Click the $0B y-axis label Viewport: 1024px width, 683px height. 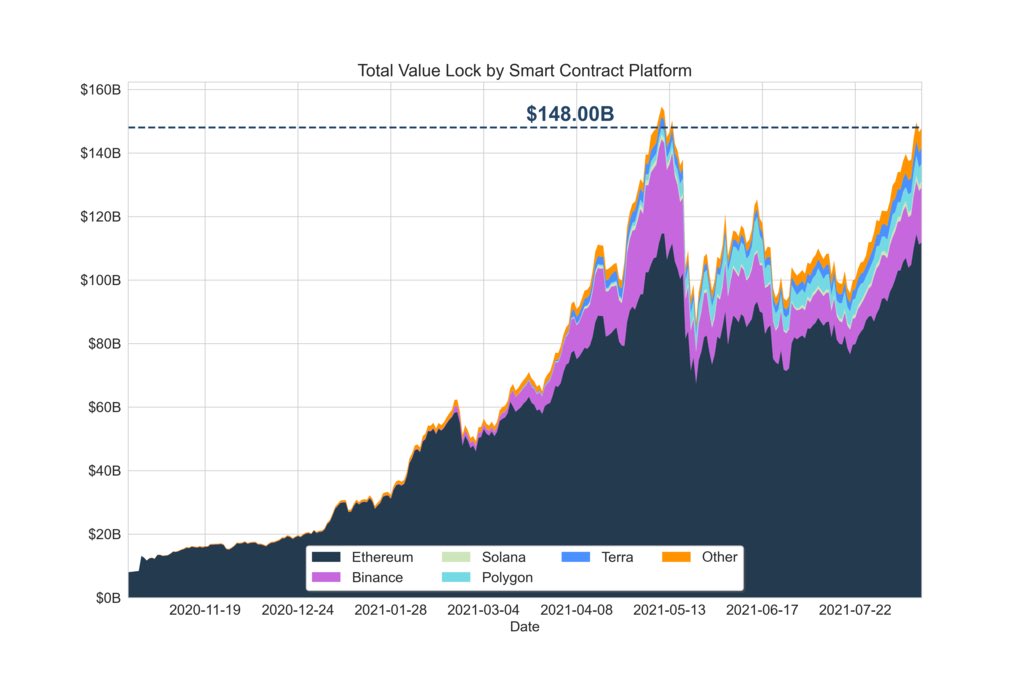[x=108, y=598]
